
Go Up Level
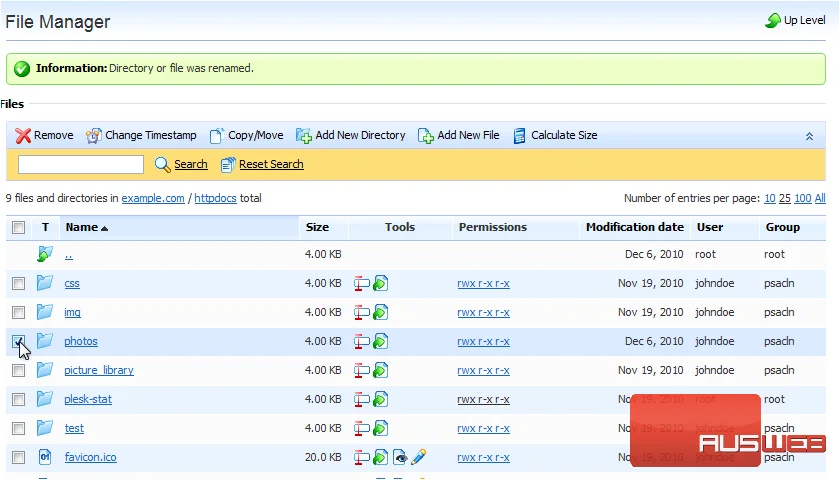(x=795, y=20)
